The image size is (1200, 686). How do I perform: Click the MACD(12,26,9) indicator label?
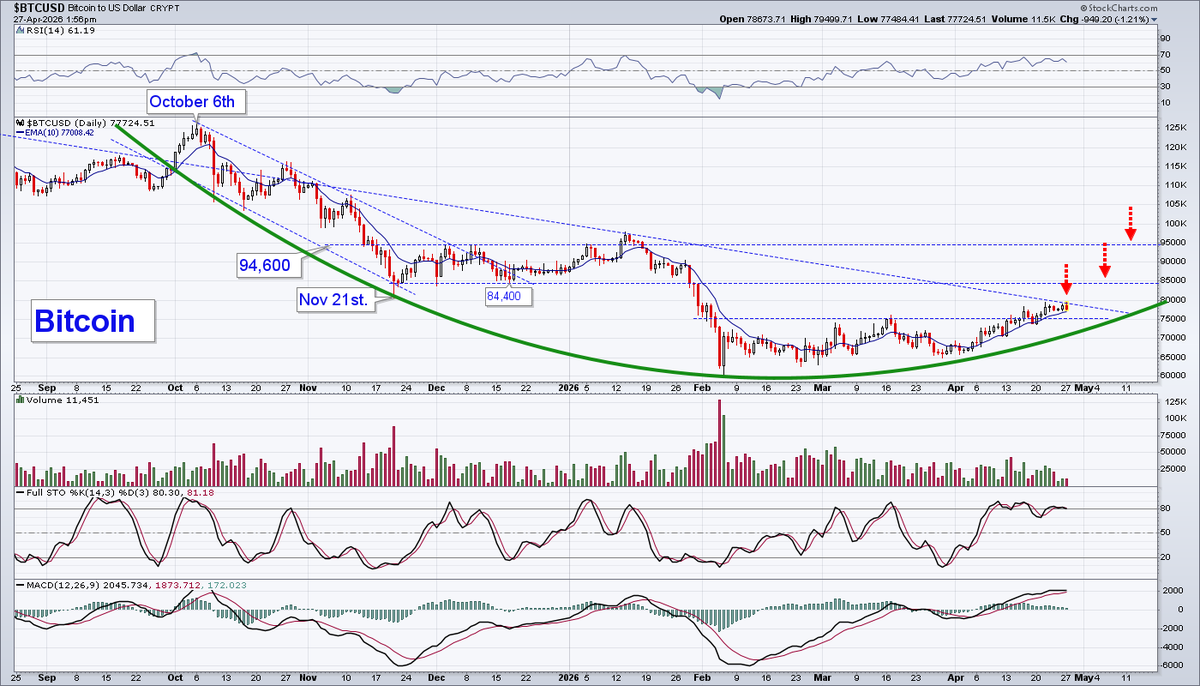point(62,583)
